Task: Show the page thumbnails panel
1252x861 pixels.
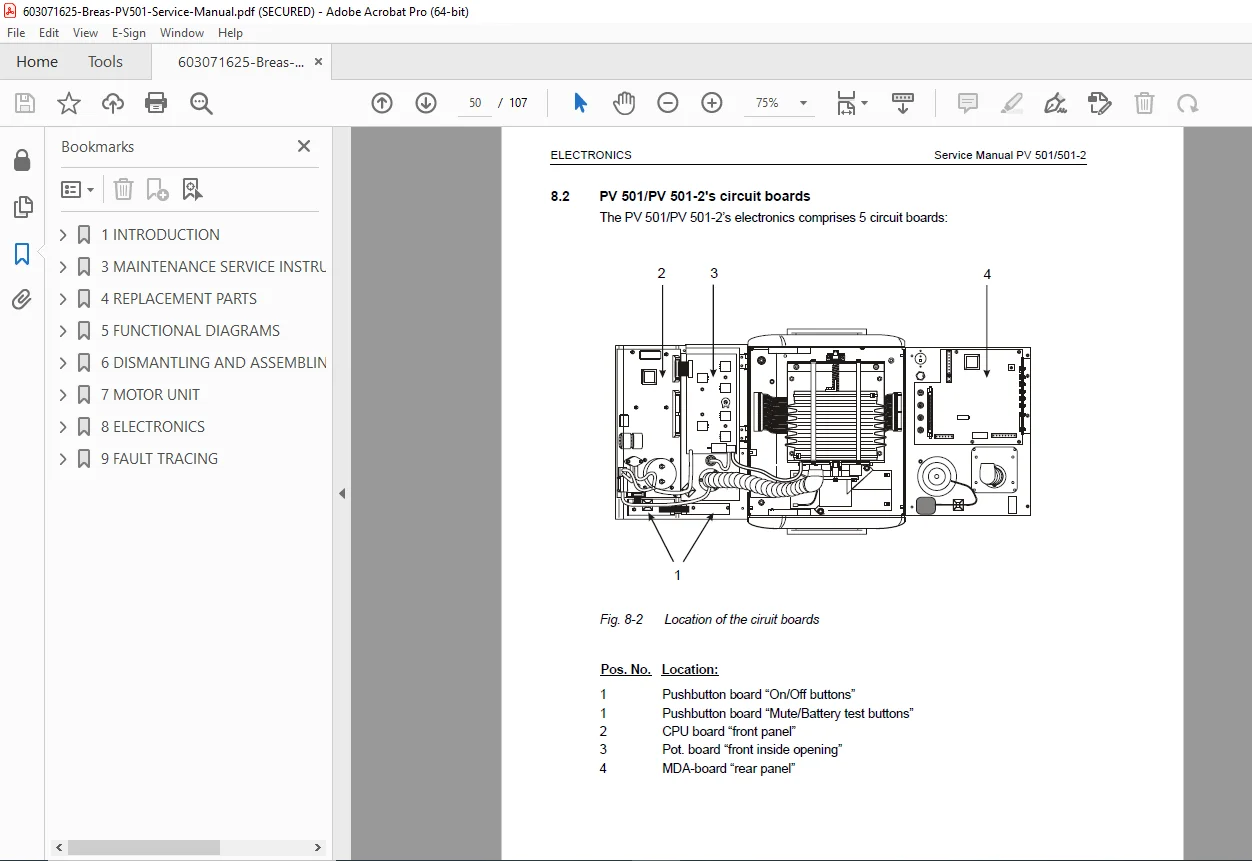Action: pyautogui.click(x=22, y=207)
